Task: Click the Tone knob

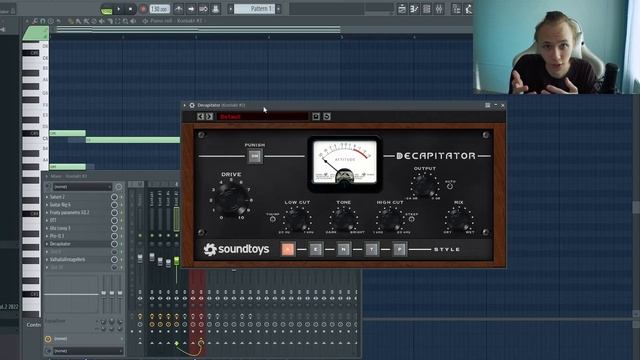Action: point(344,219)
